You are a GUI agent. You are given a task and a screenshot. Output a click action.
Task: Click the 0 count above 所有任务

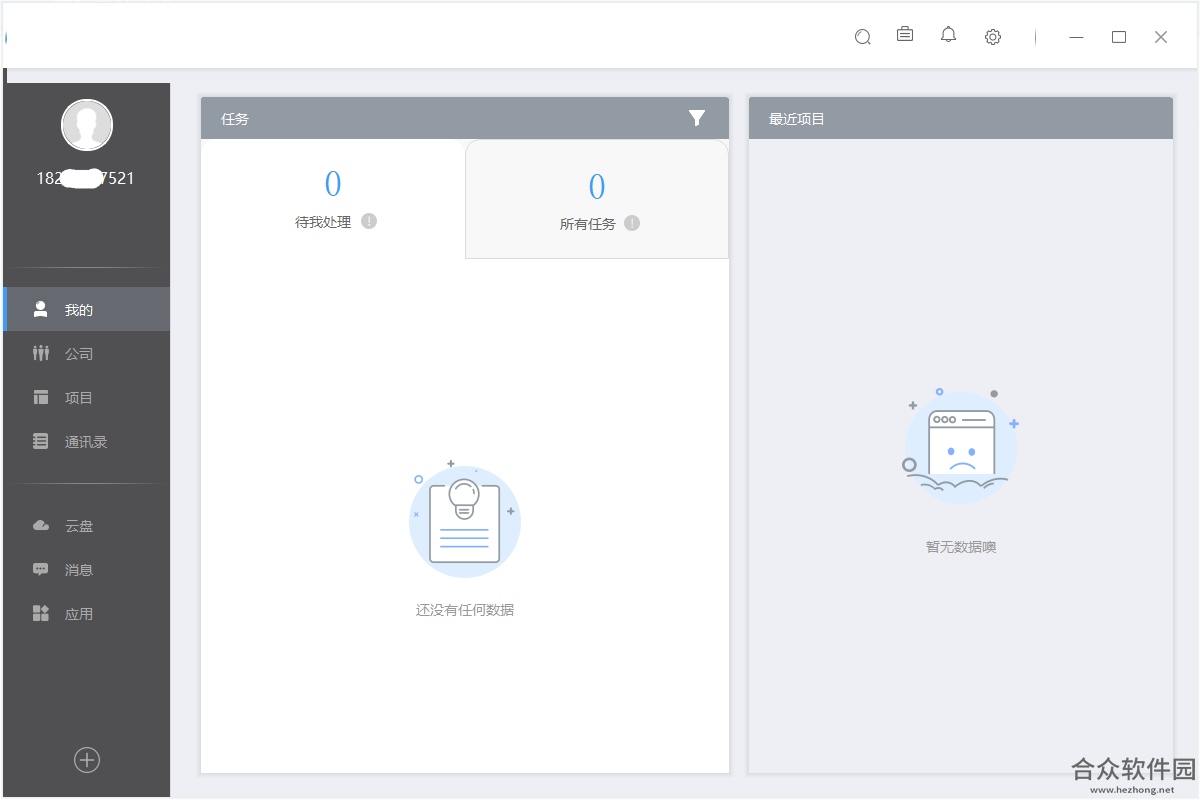tap(597, 186)
